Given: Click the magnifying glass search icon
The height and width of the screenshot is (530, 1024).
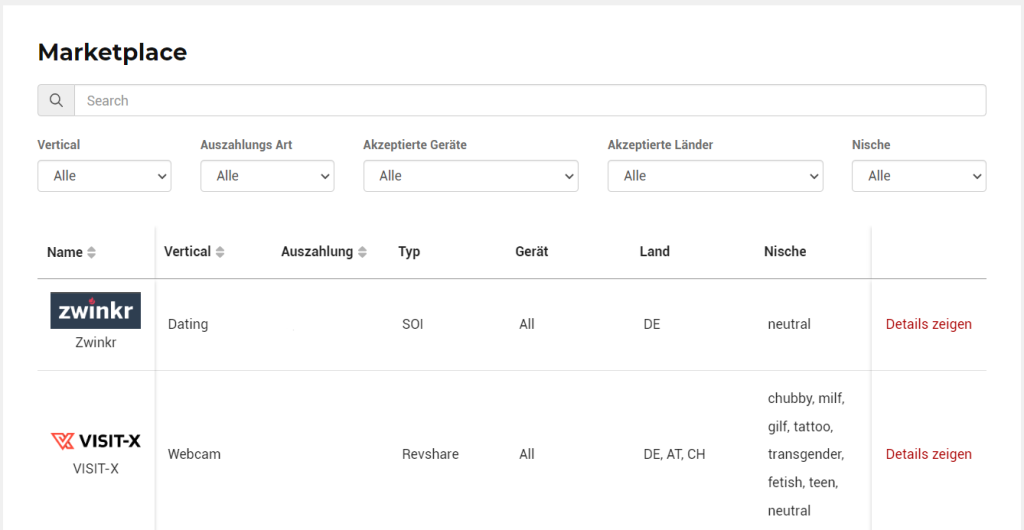Looking at the screenshot, I should pos(56,101).
